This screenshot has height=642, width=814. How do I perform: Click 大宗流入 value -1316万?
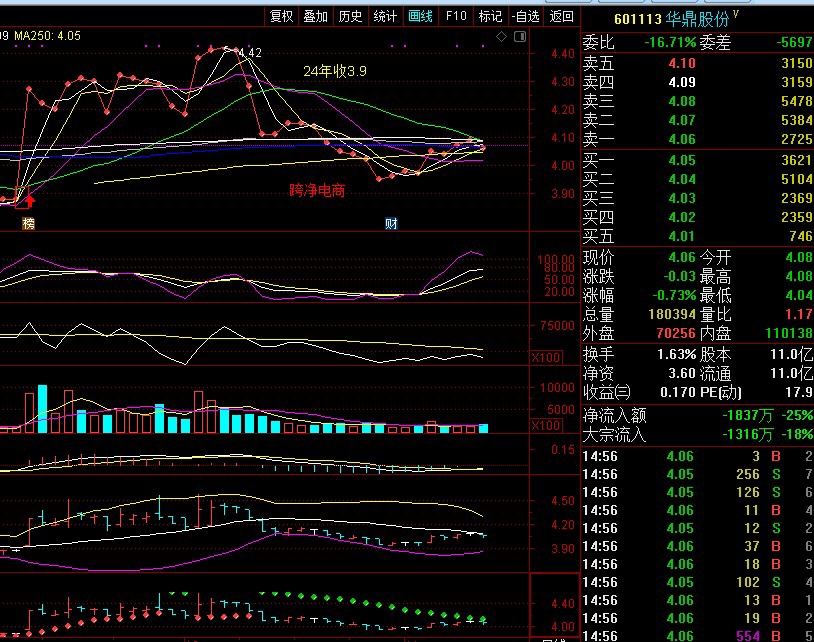click(x=748, y=434)
